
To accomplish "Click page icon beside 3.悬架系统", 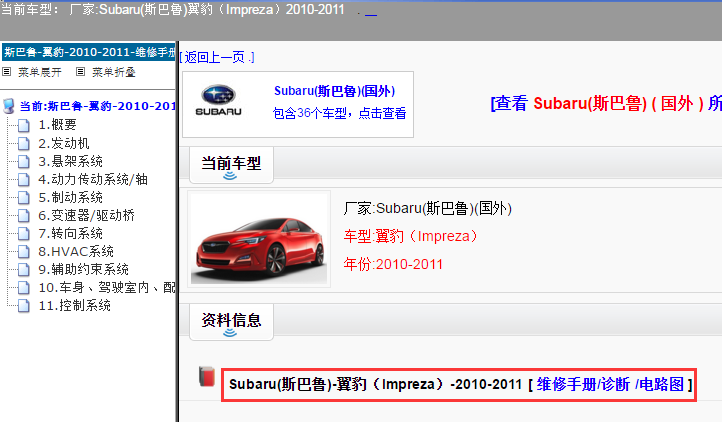I will pos(23,162).
